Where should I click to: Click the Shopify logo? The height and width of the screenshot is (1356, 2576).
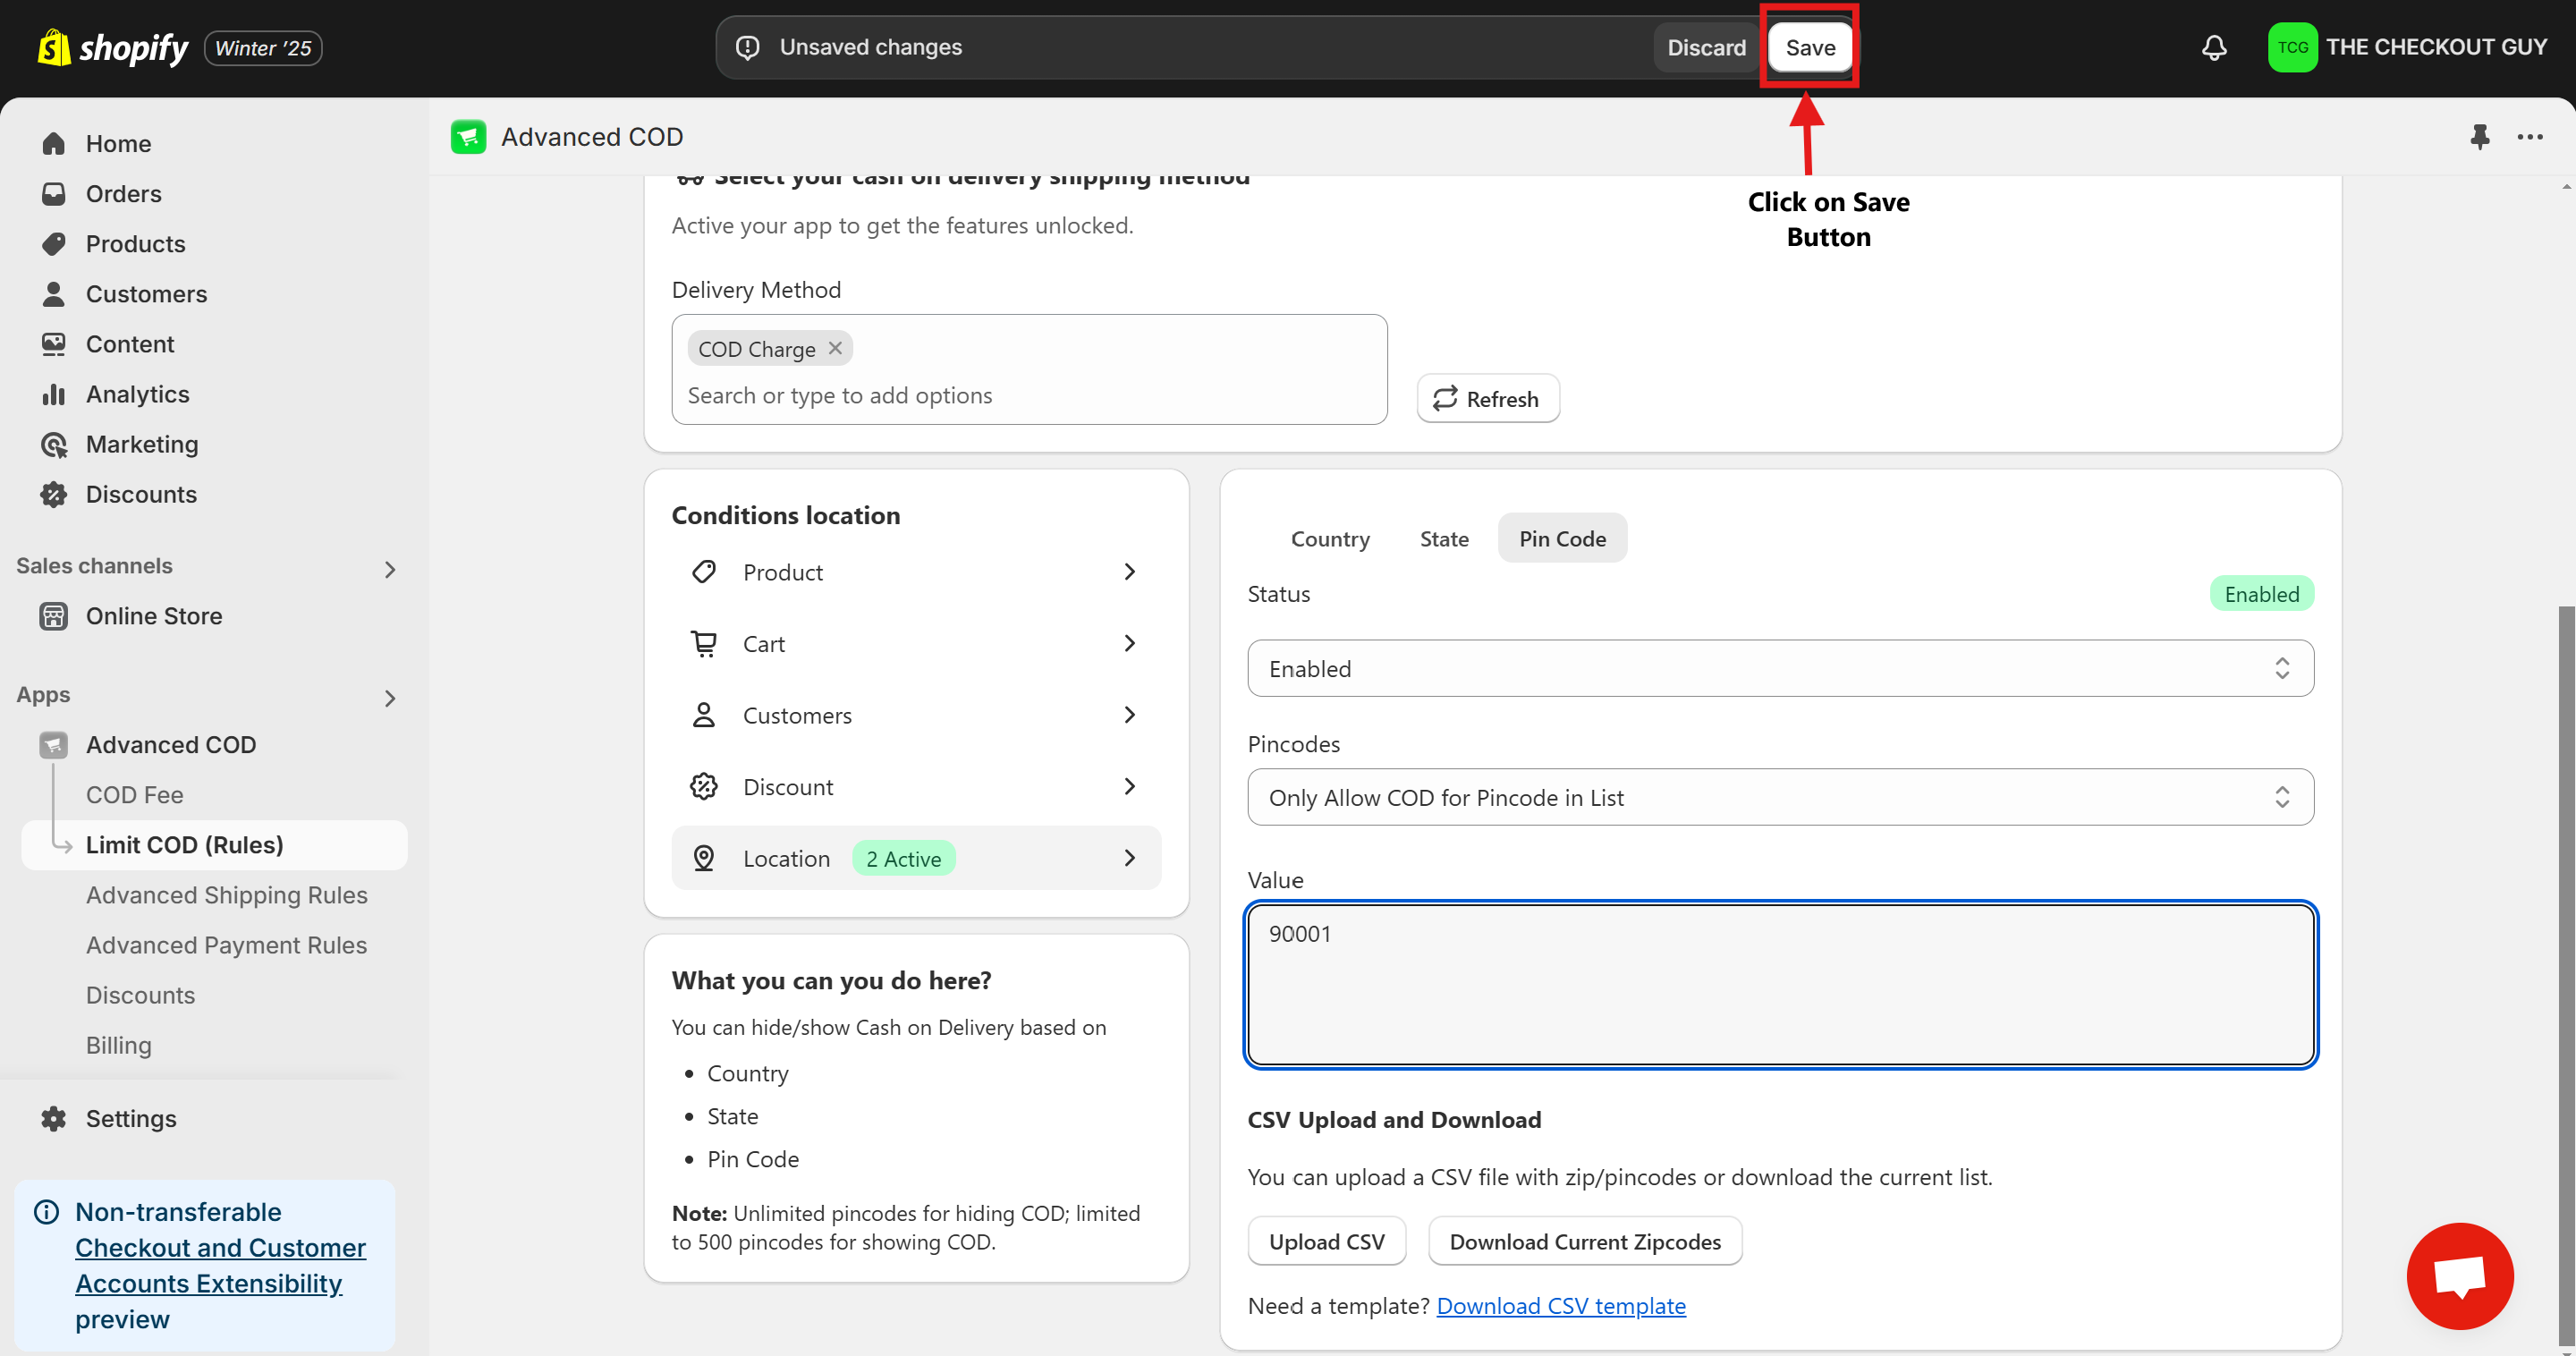(x=112, y=47)
